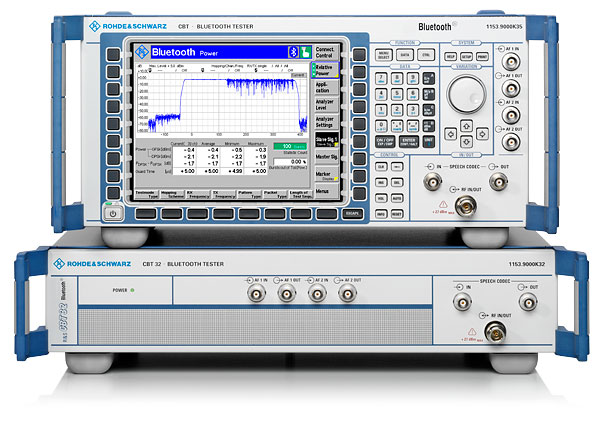Open the Marker softkey
The width and height of the screenshot is (600, 430).
coord(326,175)
